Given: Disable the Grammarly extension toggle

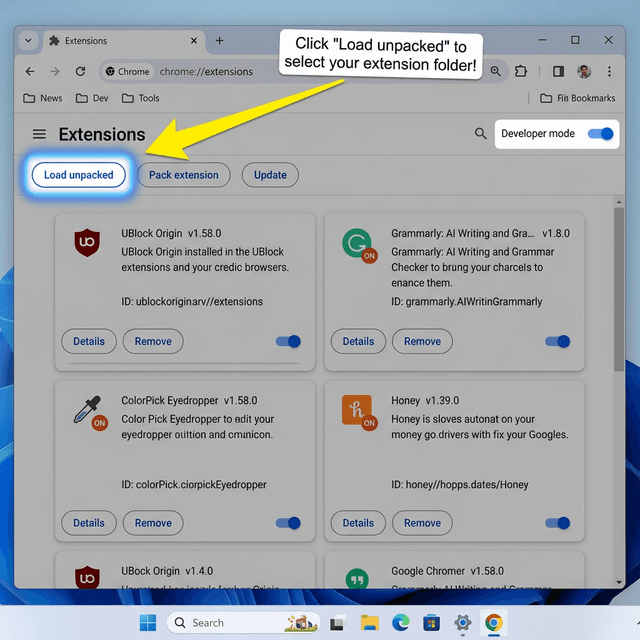Looking at the screenshot, I should 558,341.
